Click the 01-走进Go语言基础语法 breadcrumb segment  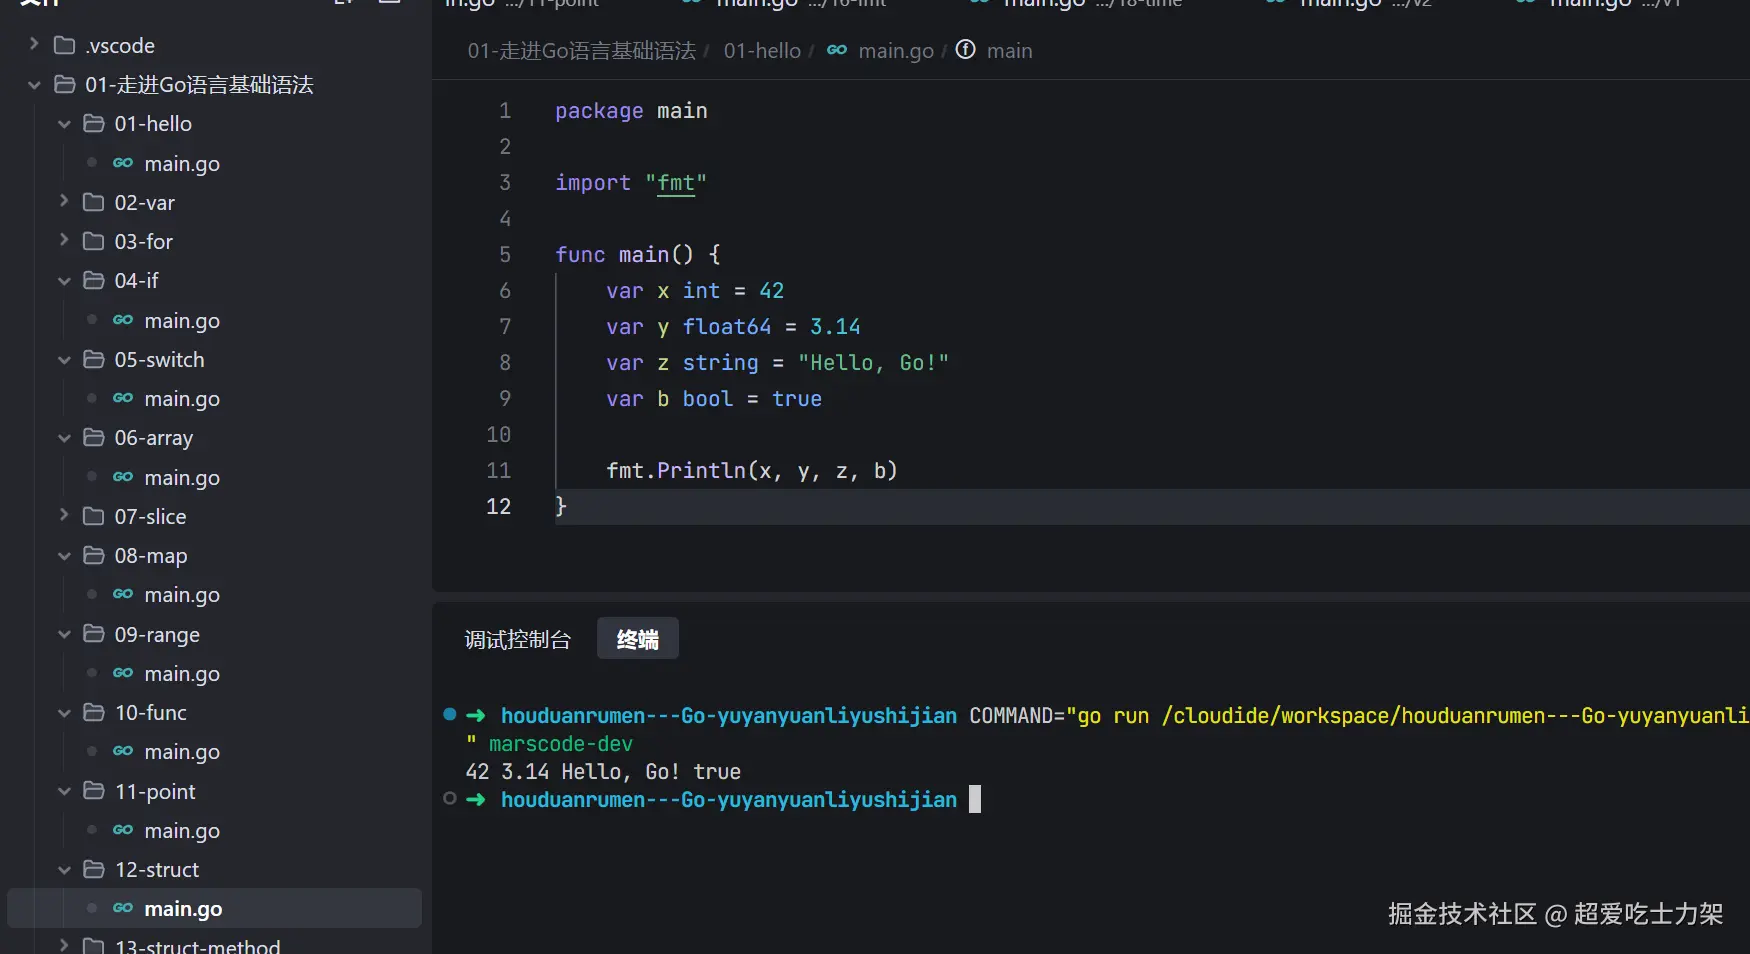(581, 51)
